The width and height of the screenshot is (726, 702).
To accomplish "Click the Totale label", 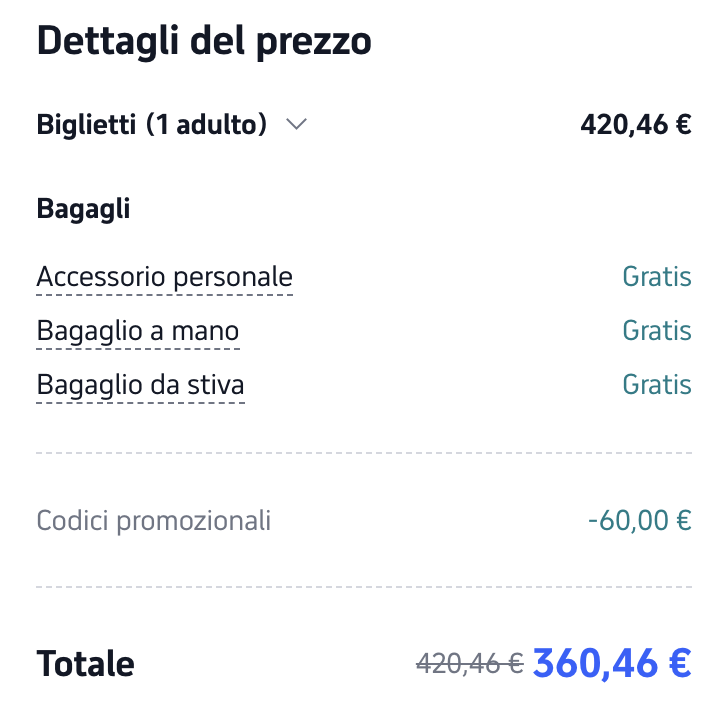I will (85, 664).
